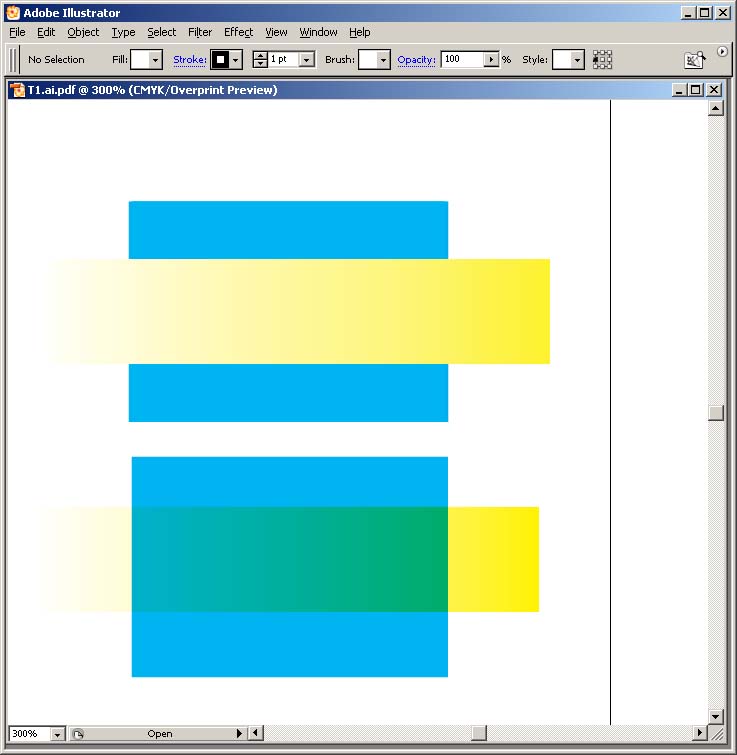The width and height of the screenshot is (737, 755).
Task: Open the control palette options menu
Action: coord(722,52)
